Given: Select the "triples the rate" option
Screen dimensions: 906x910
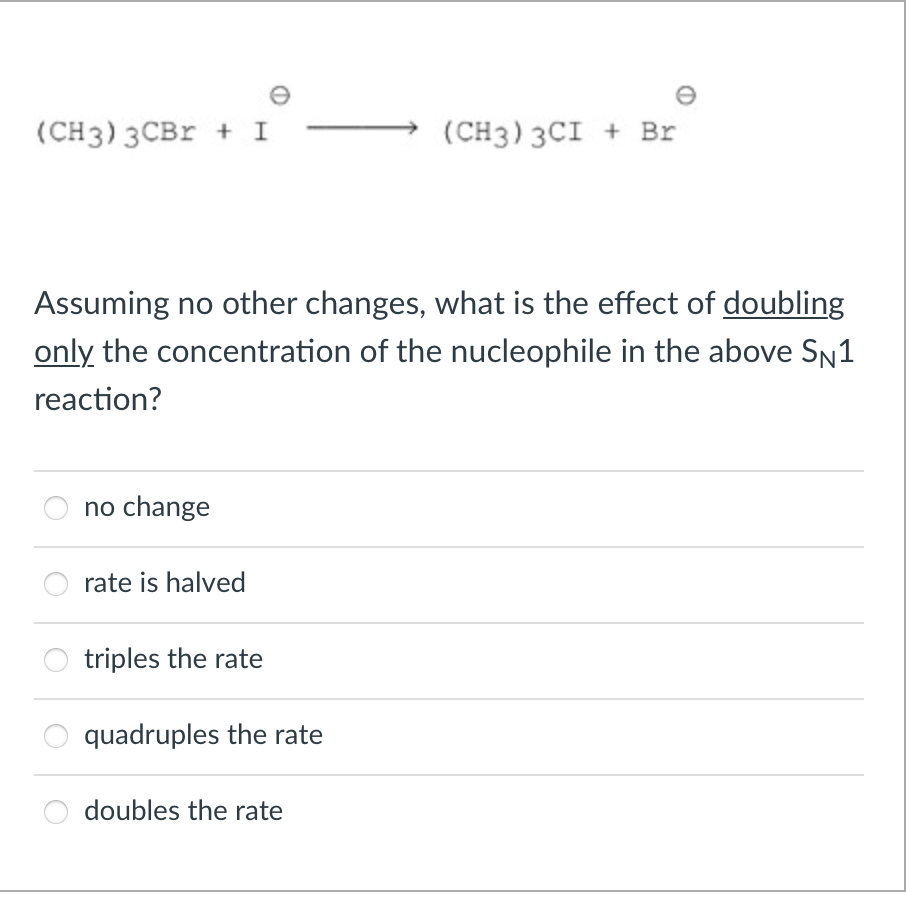Looking at the screenshot, I should pos(56,660).
